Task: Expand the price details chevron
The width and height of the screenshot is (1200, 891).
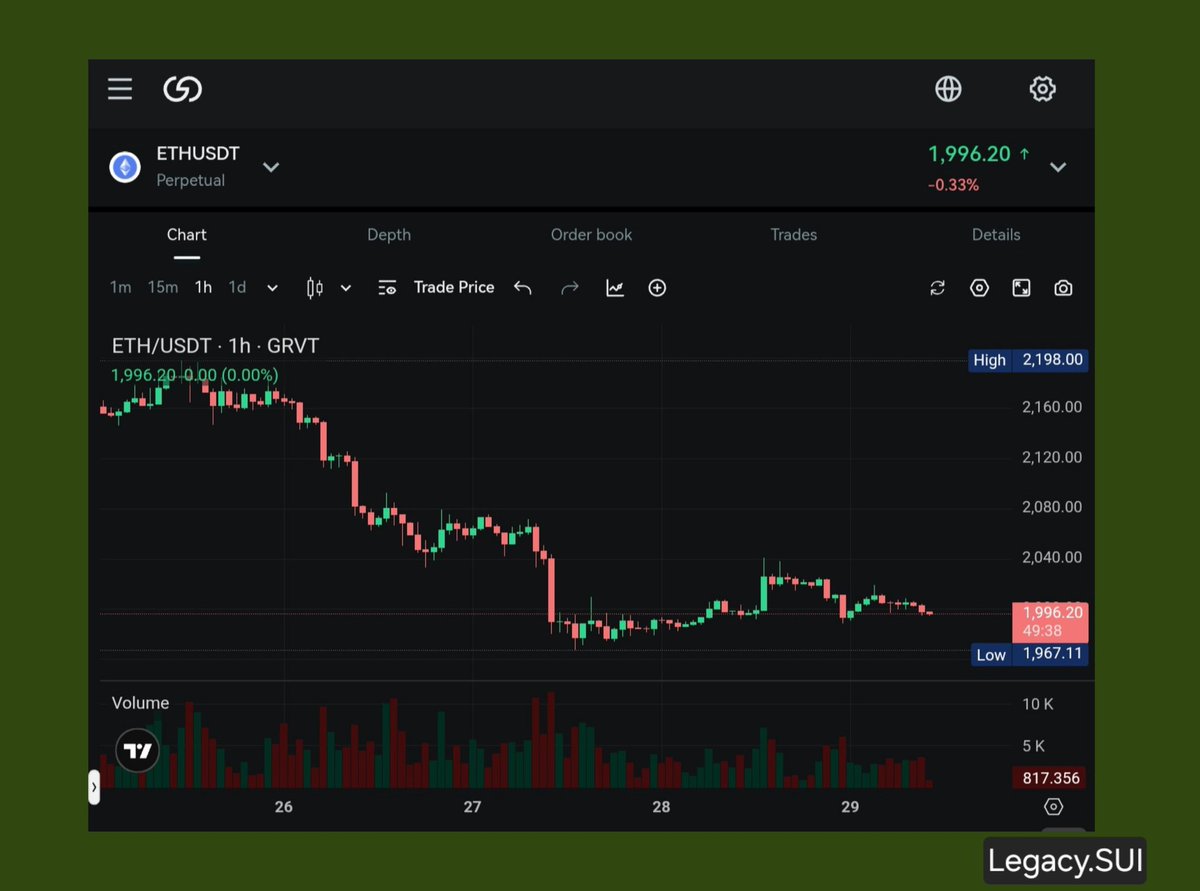Action: [1058, 167]
